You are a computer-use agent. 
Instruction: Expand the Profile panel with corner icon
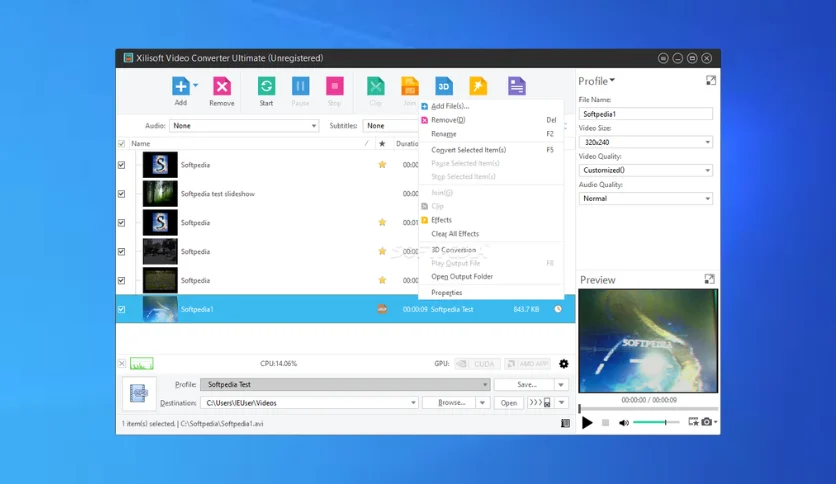(711, 80)
